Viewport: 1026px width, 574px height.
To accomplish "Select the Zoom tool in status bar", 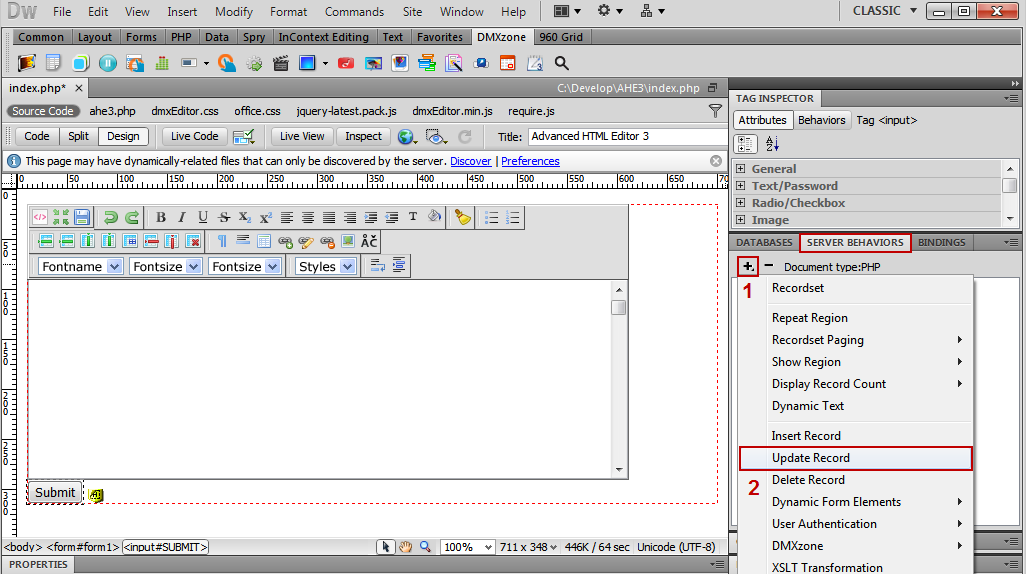I will click(x=425, y=547).
